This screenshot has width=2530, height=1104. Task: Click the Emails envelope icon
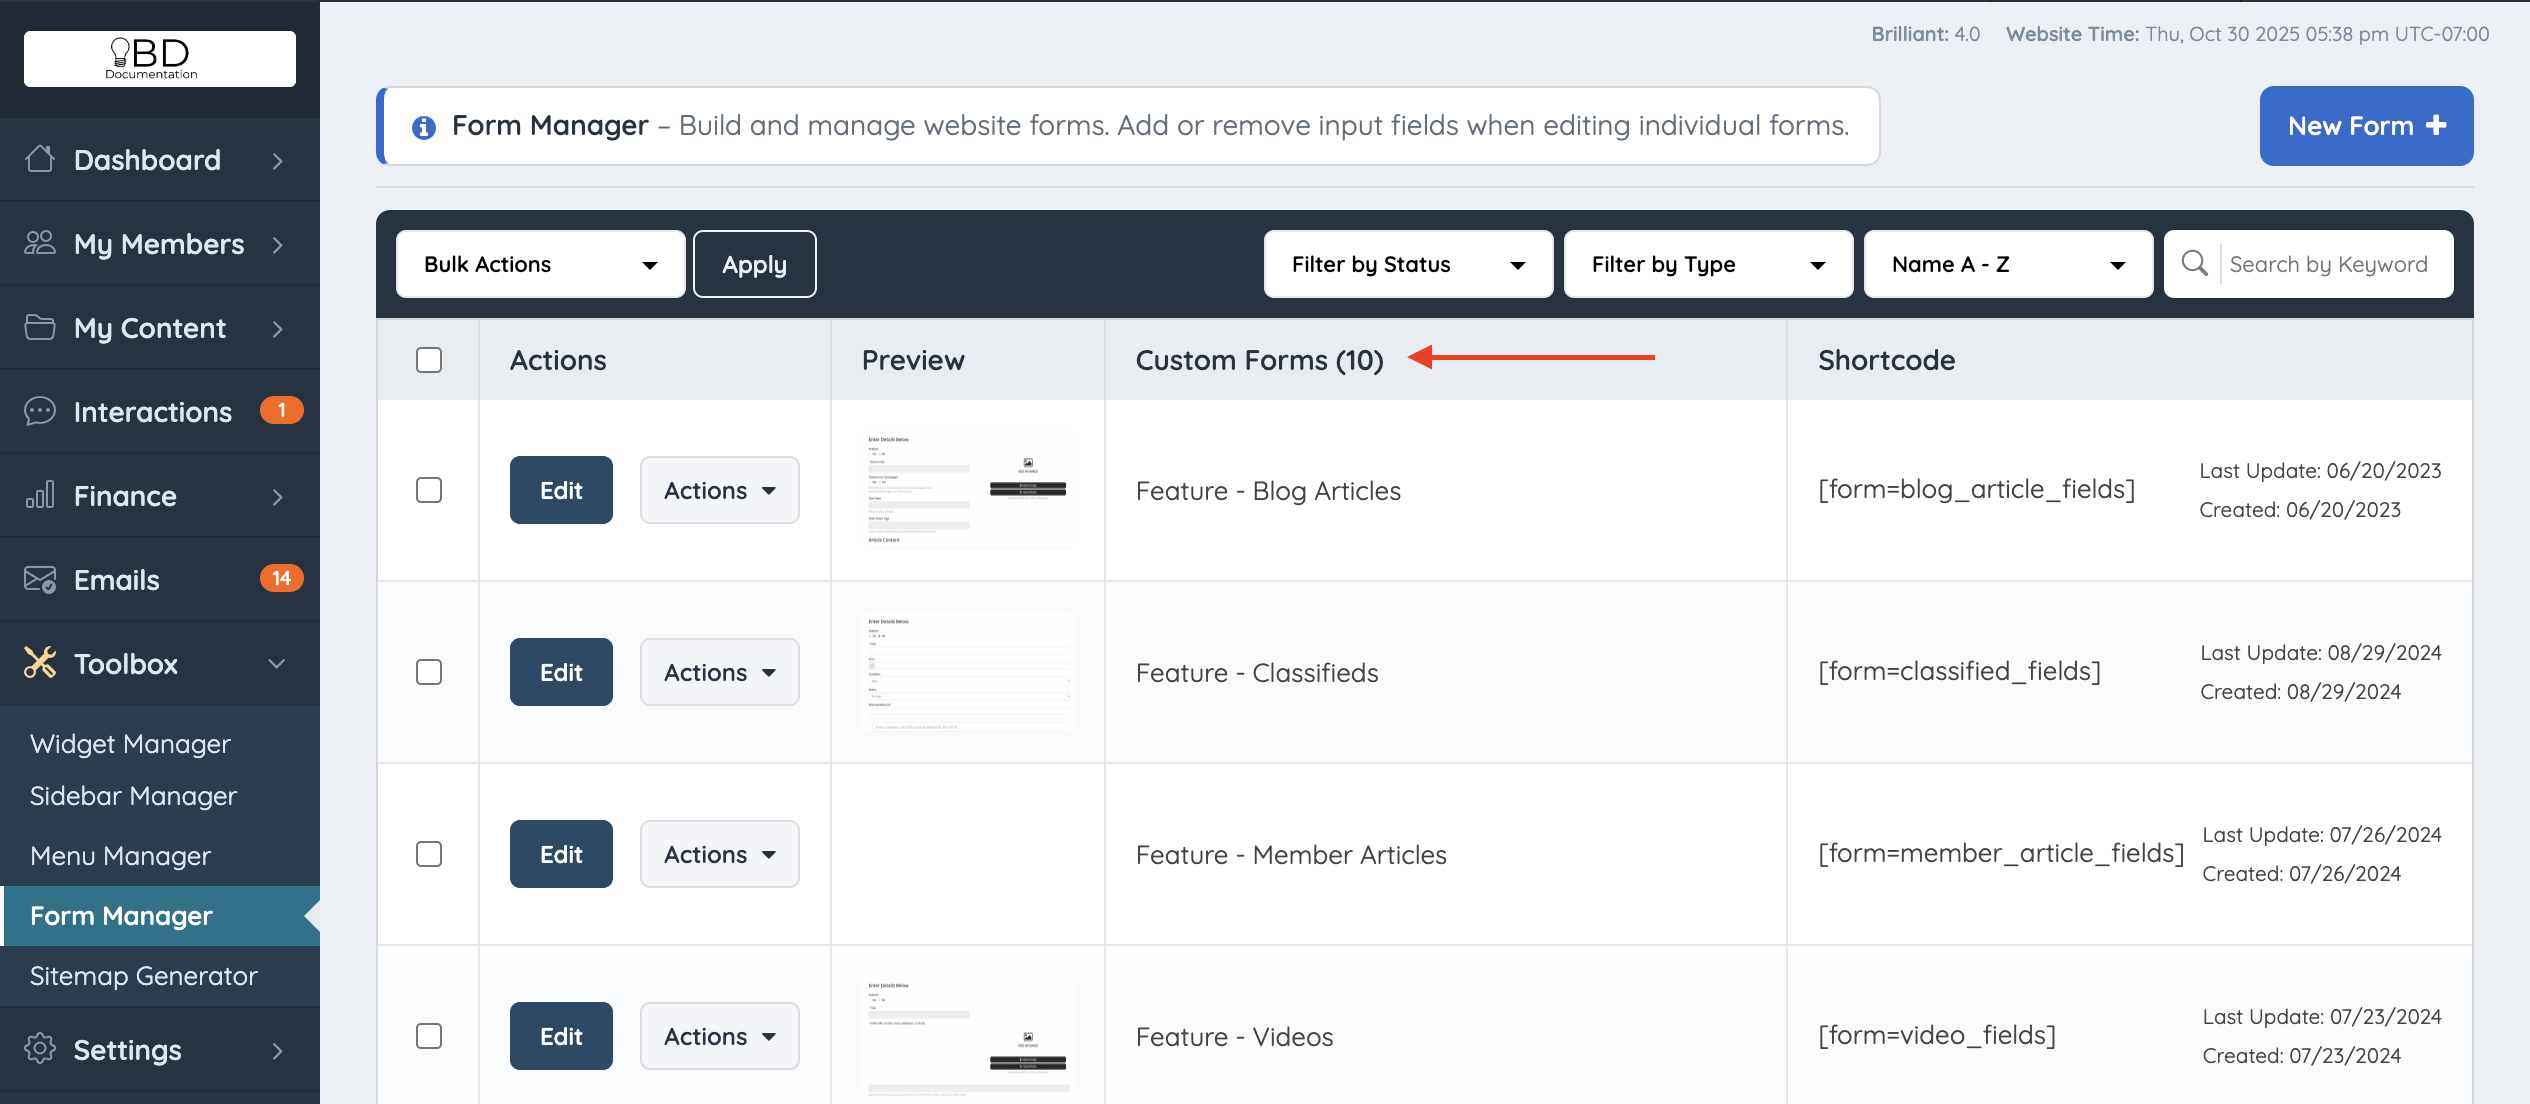click(x=40, y=579)
